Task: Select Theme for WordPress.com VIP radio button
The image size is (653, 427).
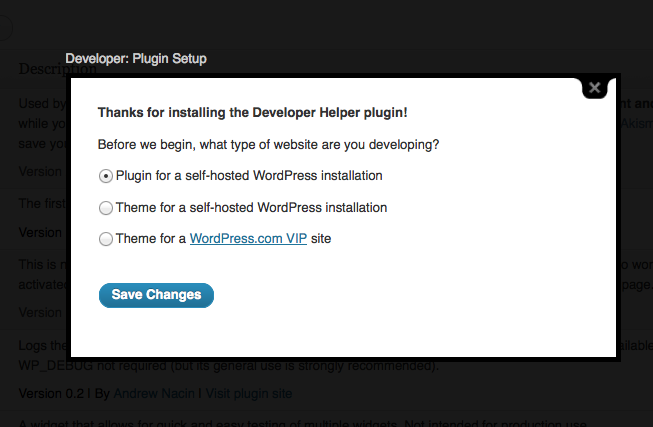Action: click(x=106, y=239)
